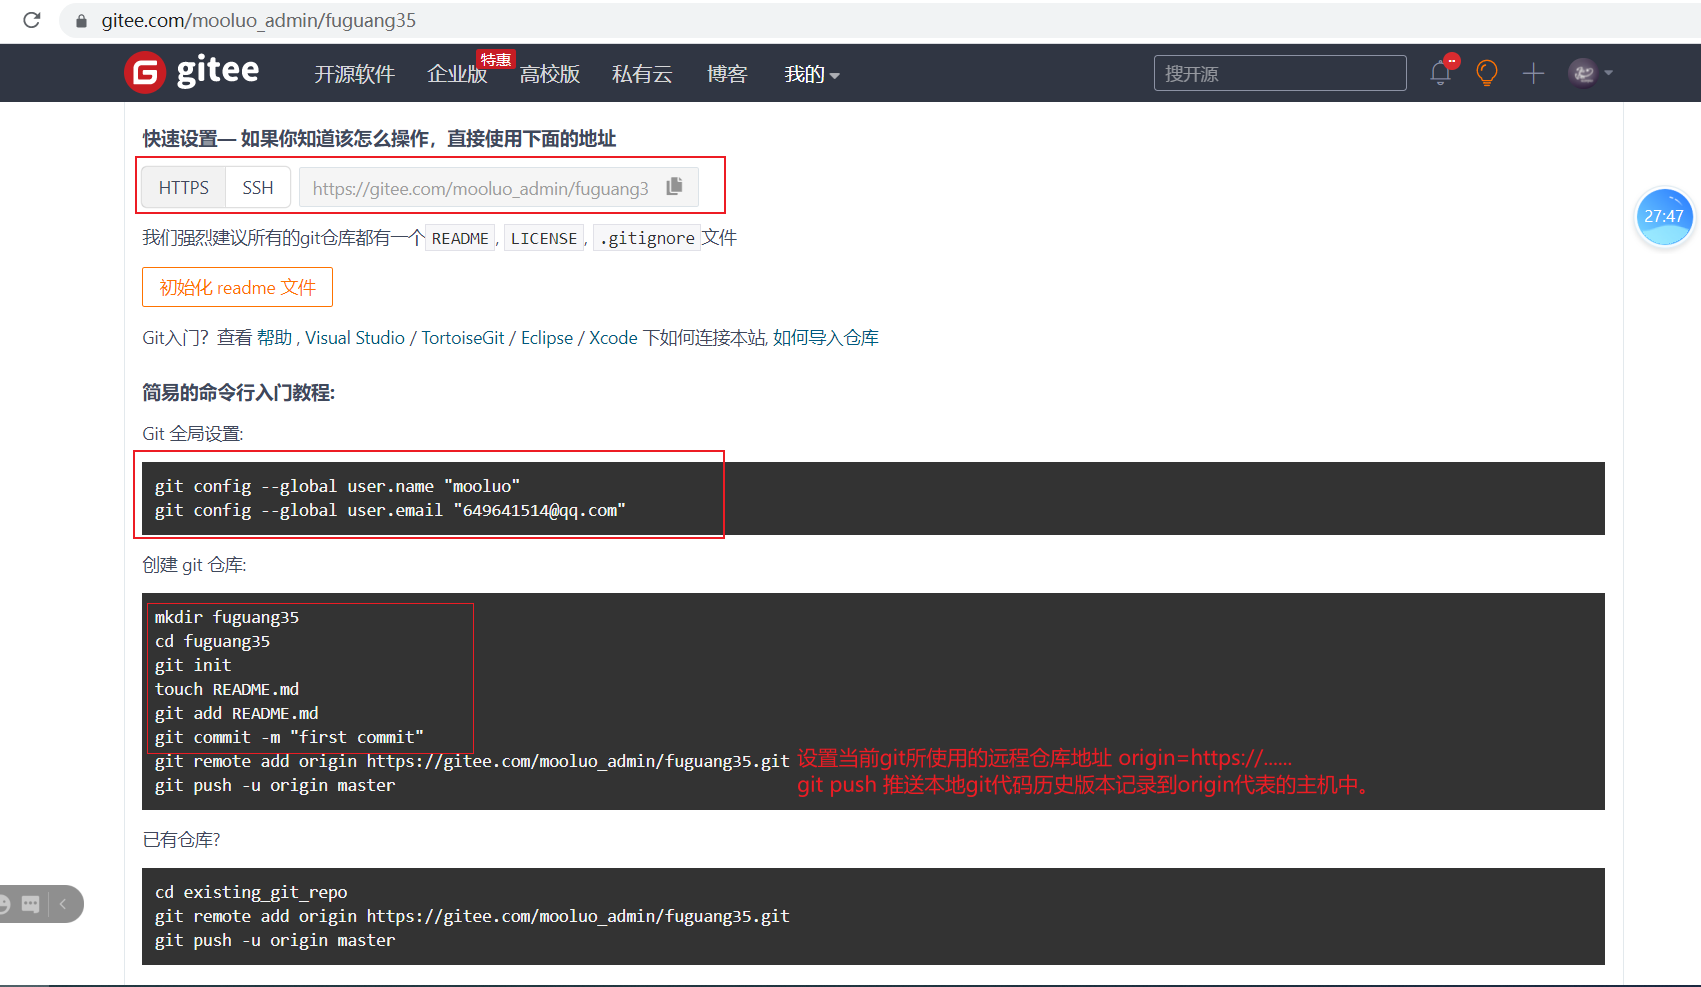Click 初始化 readme 文件 button
The height and width of the screenshot is (987, 1701).
pos(237,287)
